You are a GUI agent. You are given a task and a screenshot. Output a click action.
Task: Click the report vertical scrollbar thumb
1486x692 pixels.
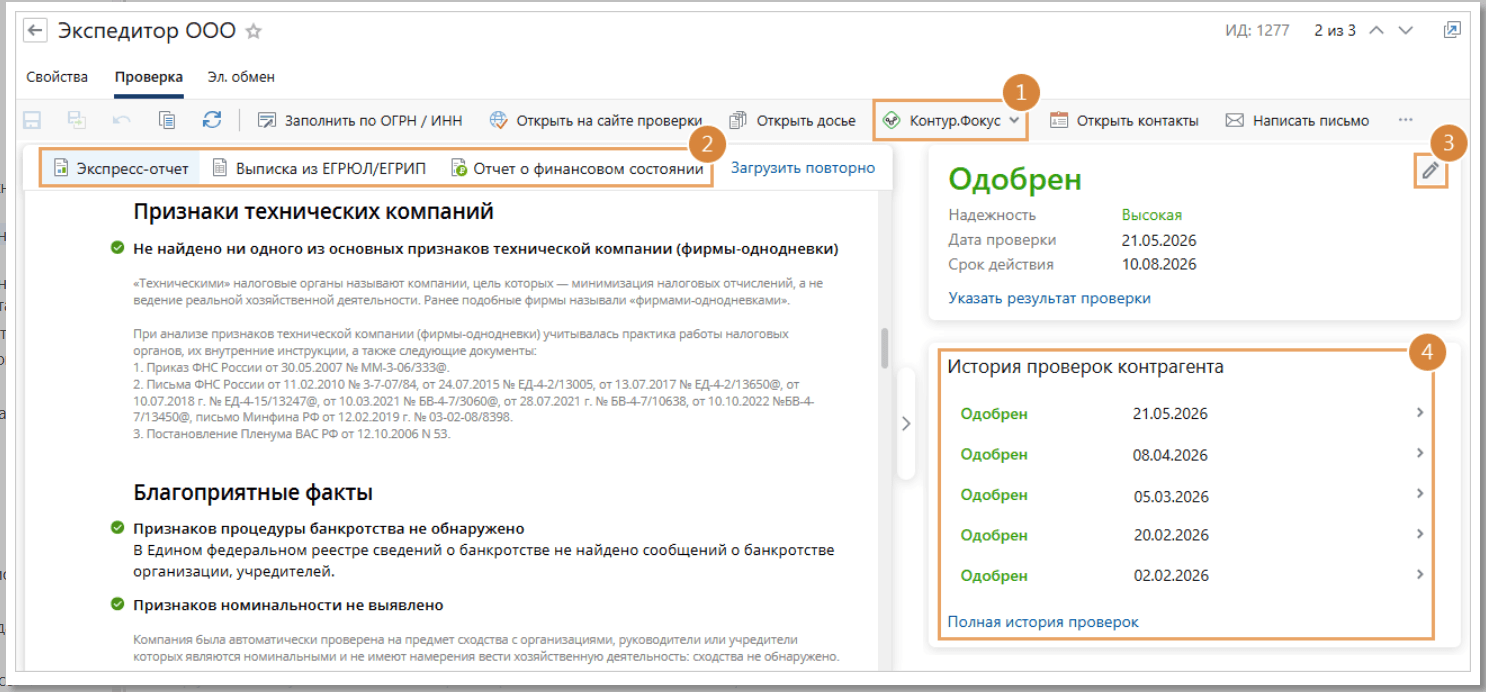tap(884, 348)
